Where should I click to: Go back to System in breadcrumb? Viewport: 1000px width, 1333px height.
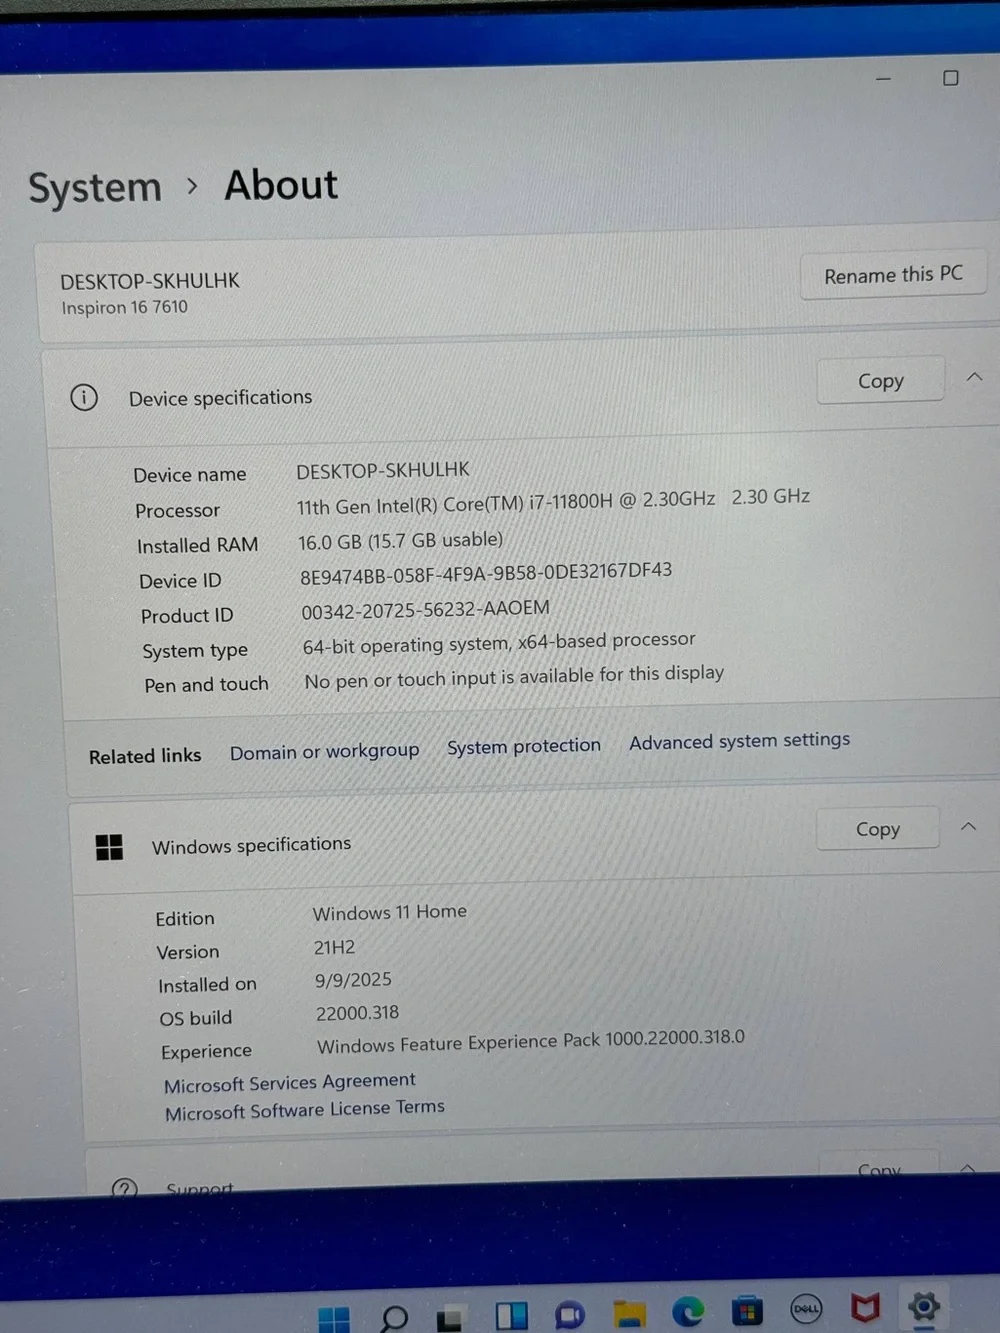[95, 188]
